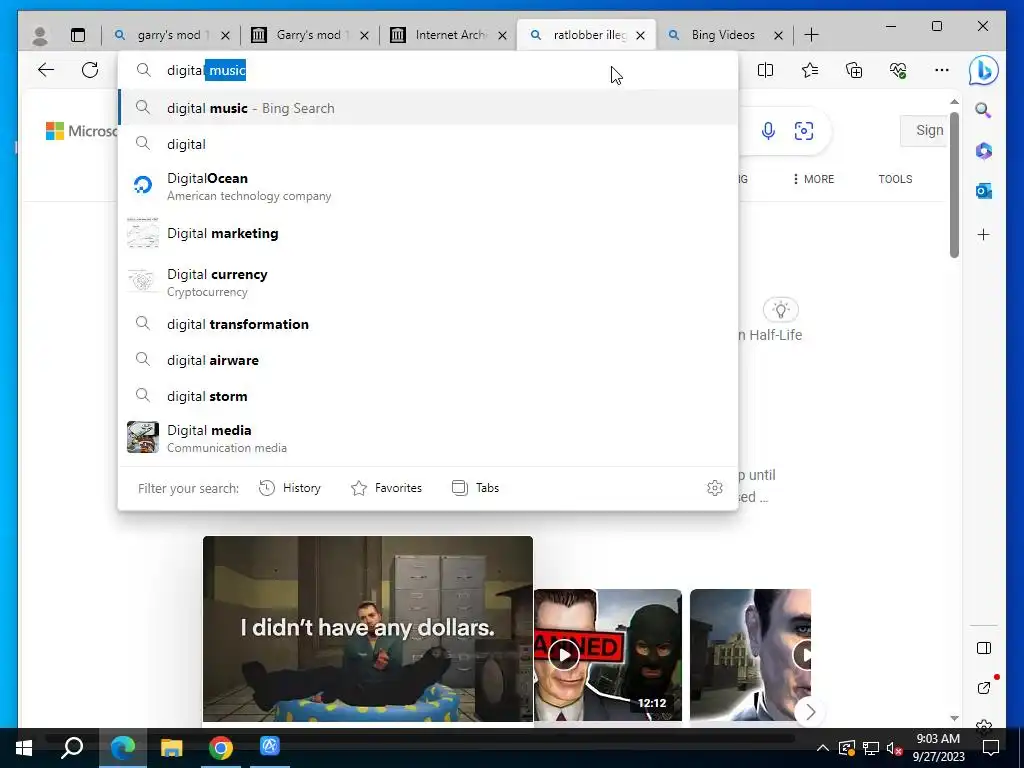Open the profile avatar icon
1024x768 pixels.
click(40, 35)
